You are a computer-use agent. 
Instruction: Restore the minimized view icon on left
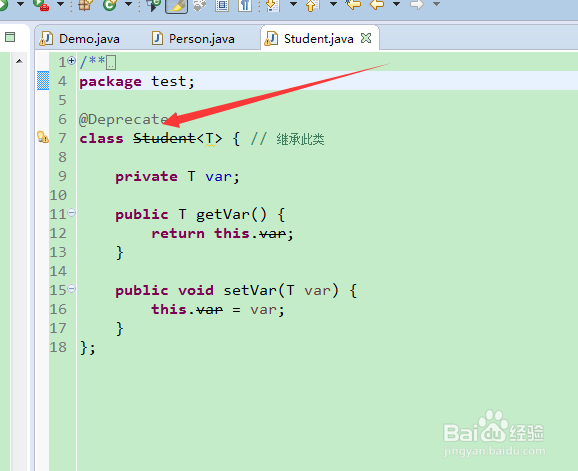10,37
